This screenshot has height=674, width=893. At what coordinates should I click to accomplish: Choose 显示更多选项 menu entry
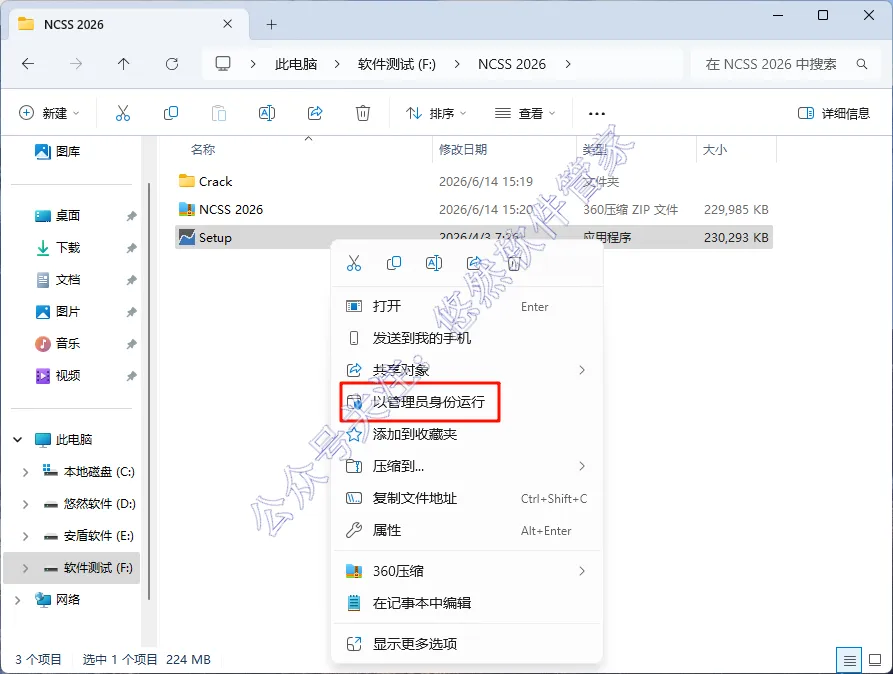pyautogui.click(x=467, y=644)
